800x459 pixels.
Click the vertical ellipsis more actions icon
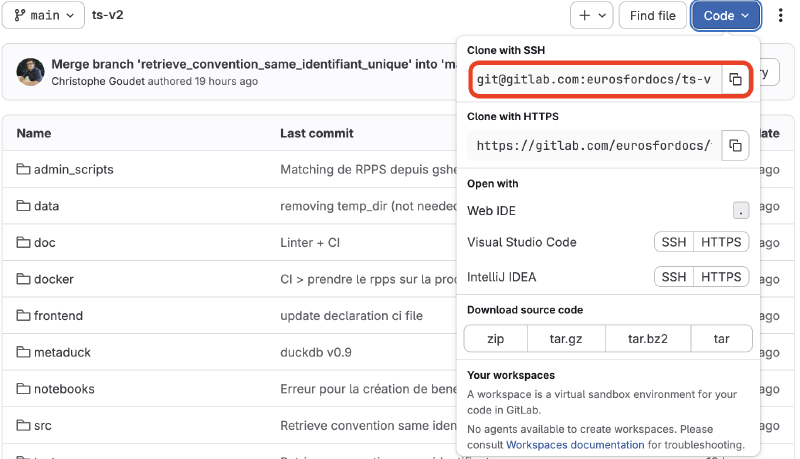781,15
